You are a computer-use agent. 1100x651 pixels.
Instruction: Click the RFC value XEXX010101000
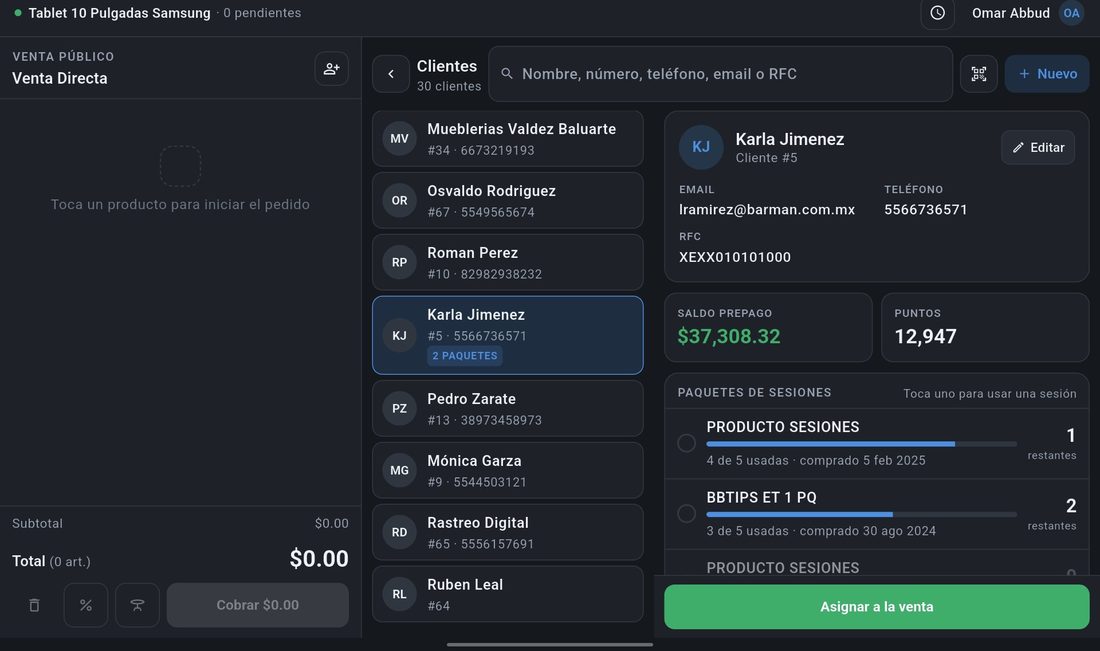(x=735, y=257)
